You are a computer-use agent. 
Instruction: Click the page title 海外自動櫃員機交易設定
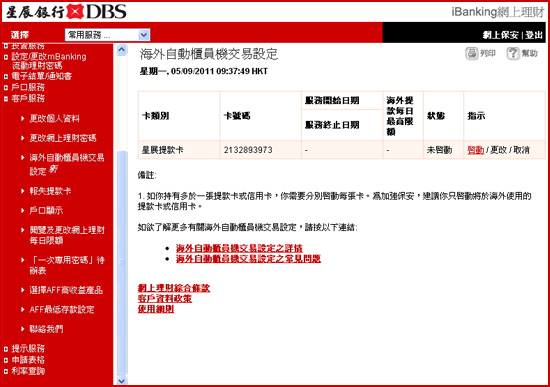point(209,54)
